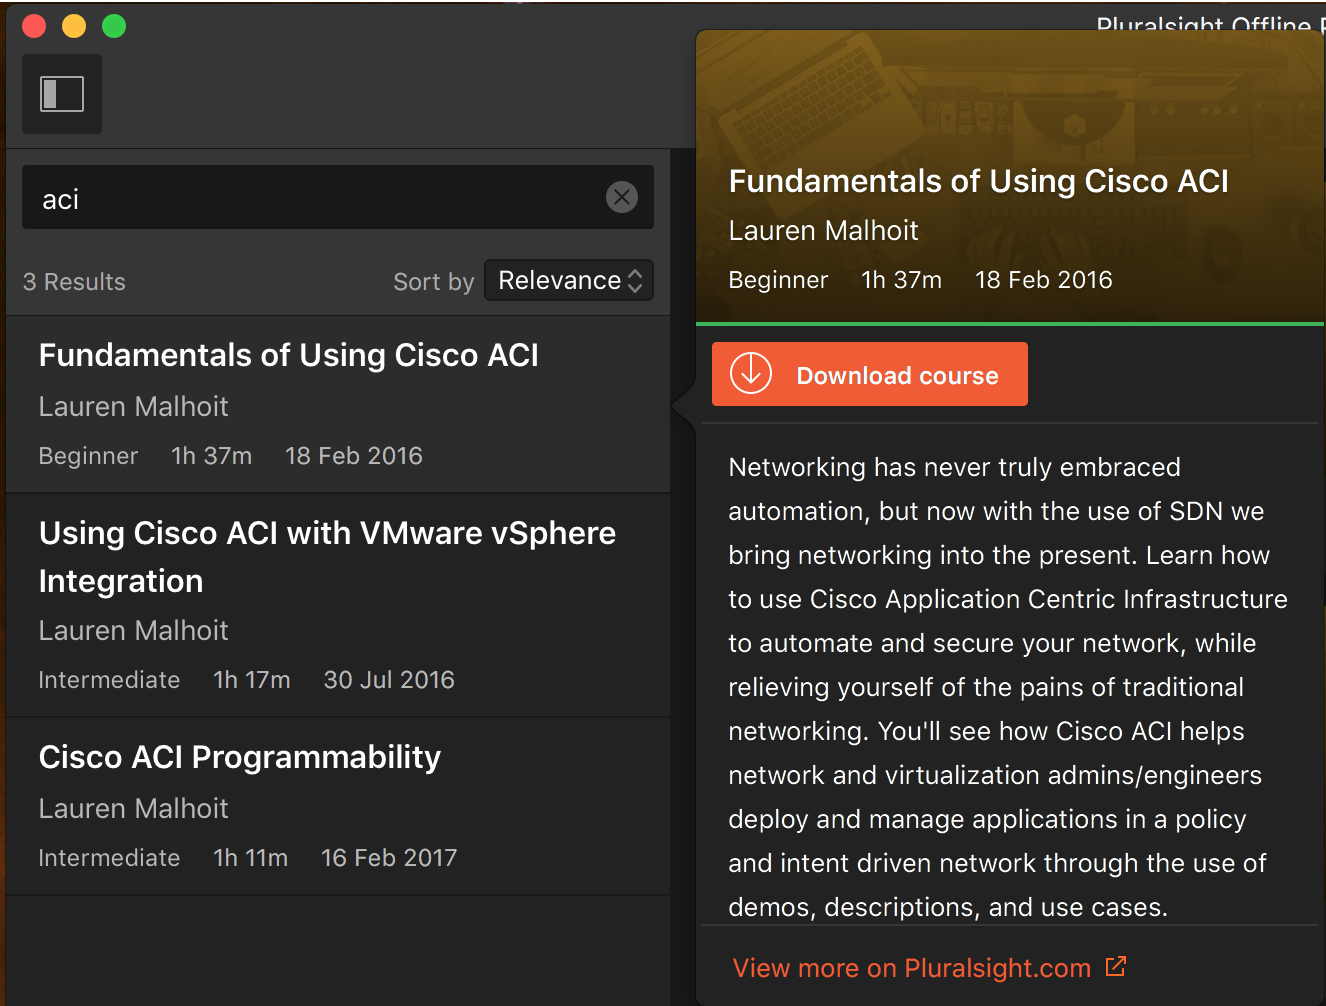
Task: Click '18 Feb 2016' in the detail header
Action: click(x=1044, y=280)
